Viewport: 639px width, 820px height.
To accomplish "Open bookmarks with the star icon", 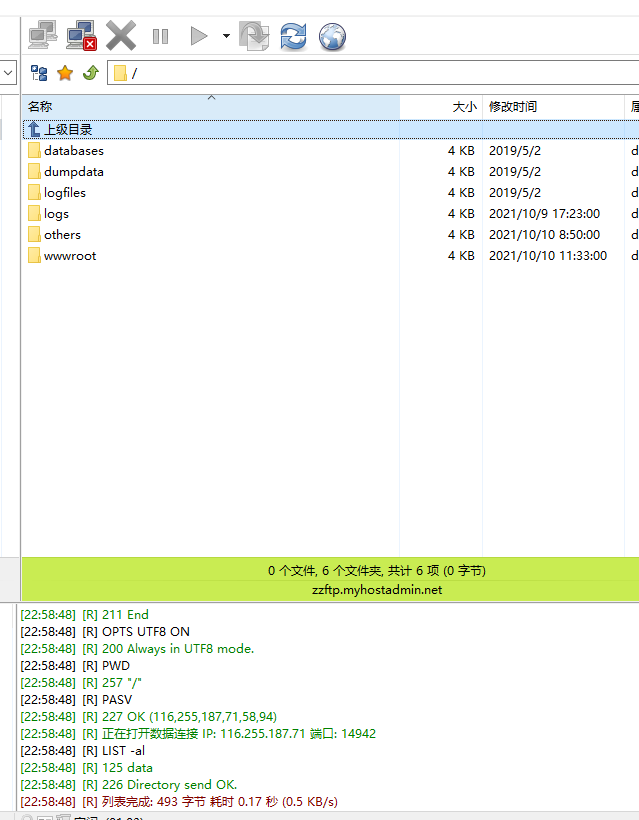I will (65, 73).
